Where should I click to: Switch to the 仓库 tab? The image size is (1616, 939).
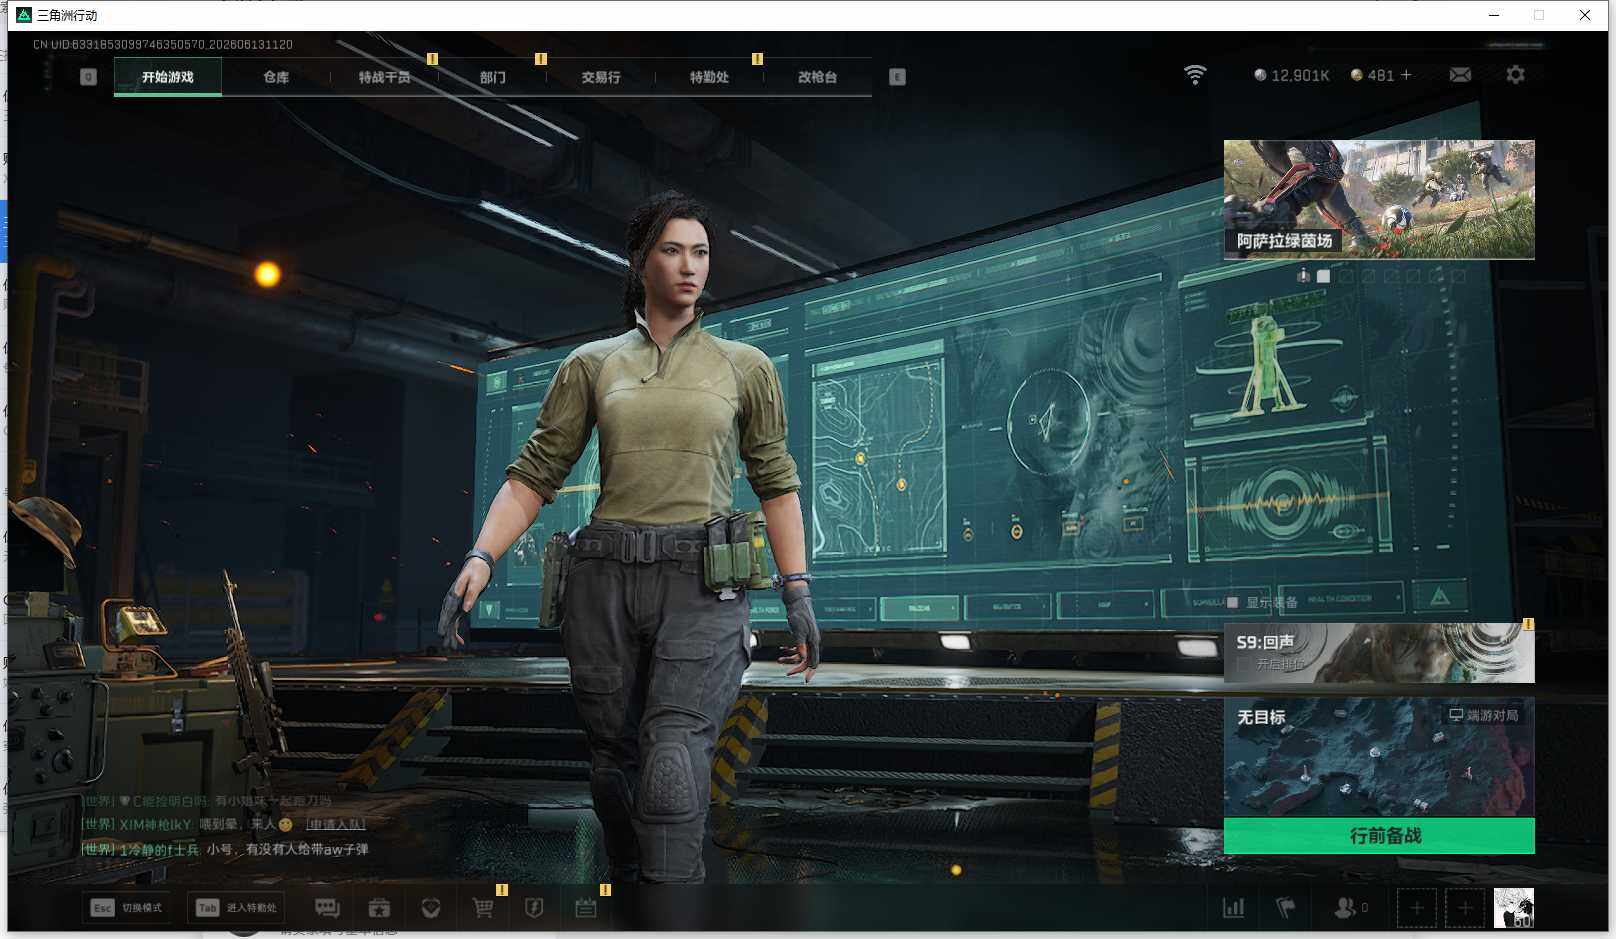click(x=276, y=77)
